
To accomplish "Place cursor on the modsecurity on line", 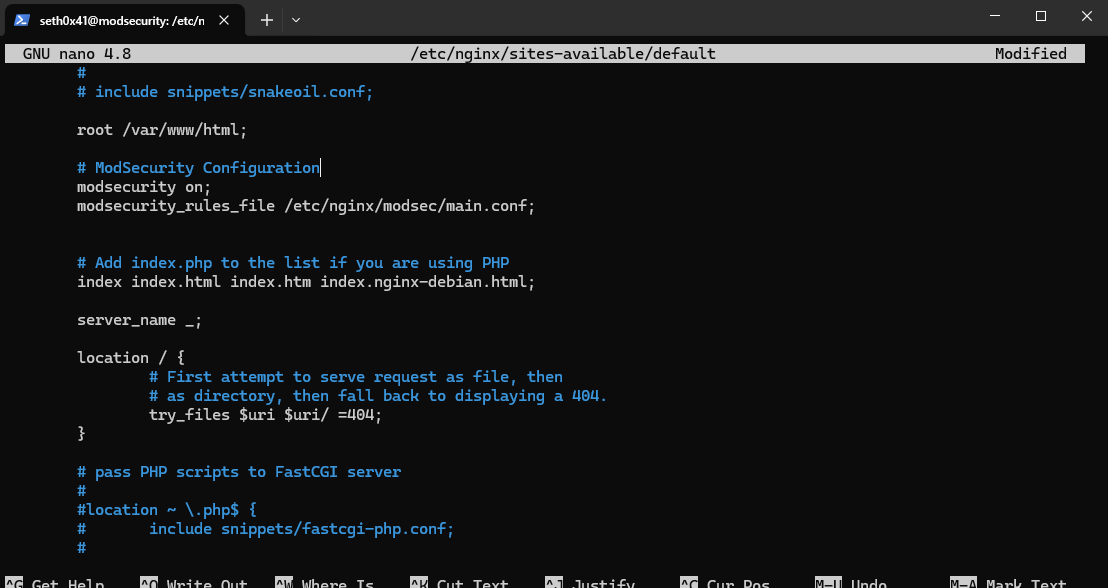I will (143, 186).
